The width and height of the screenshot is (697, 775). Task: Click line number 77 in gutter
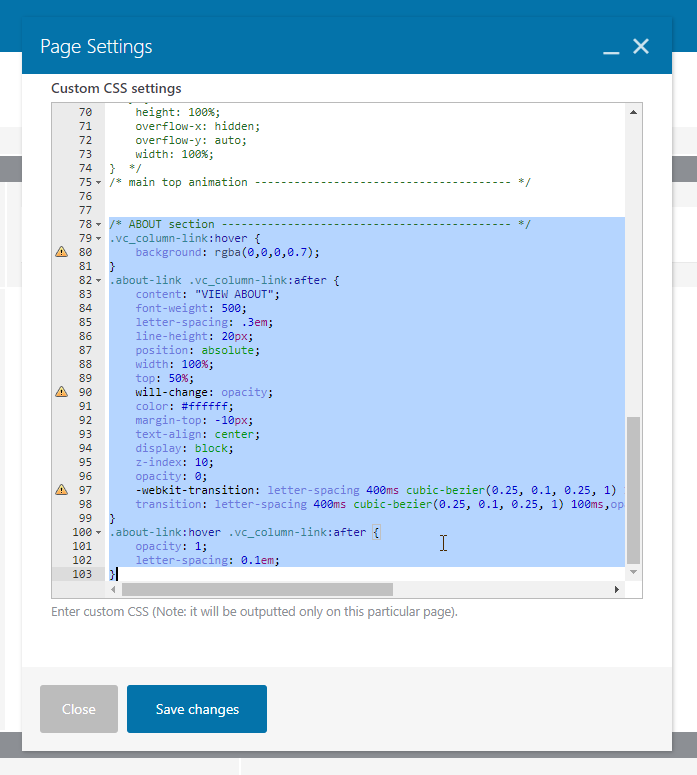point(86,211)
